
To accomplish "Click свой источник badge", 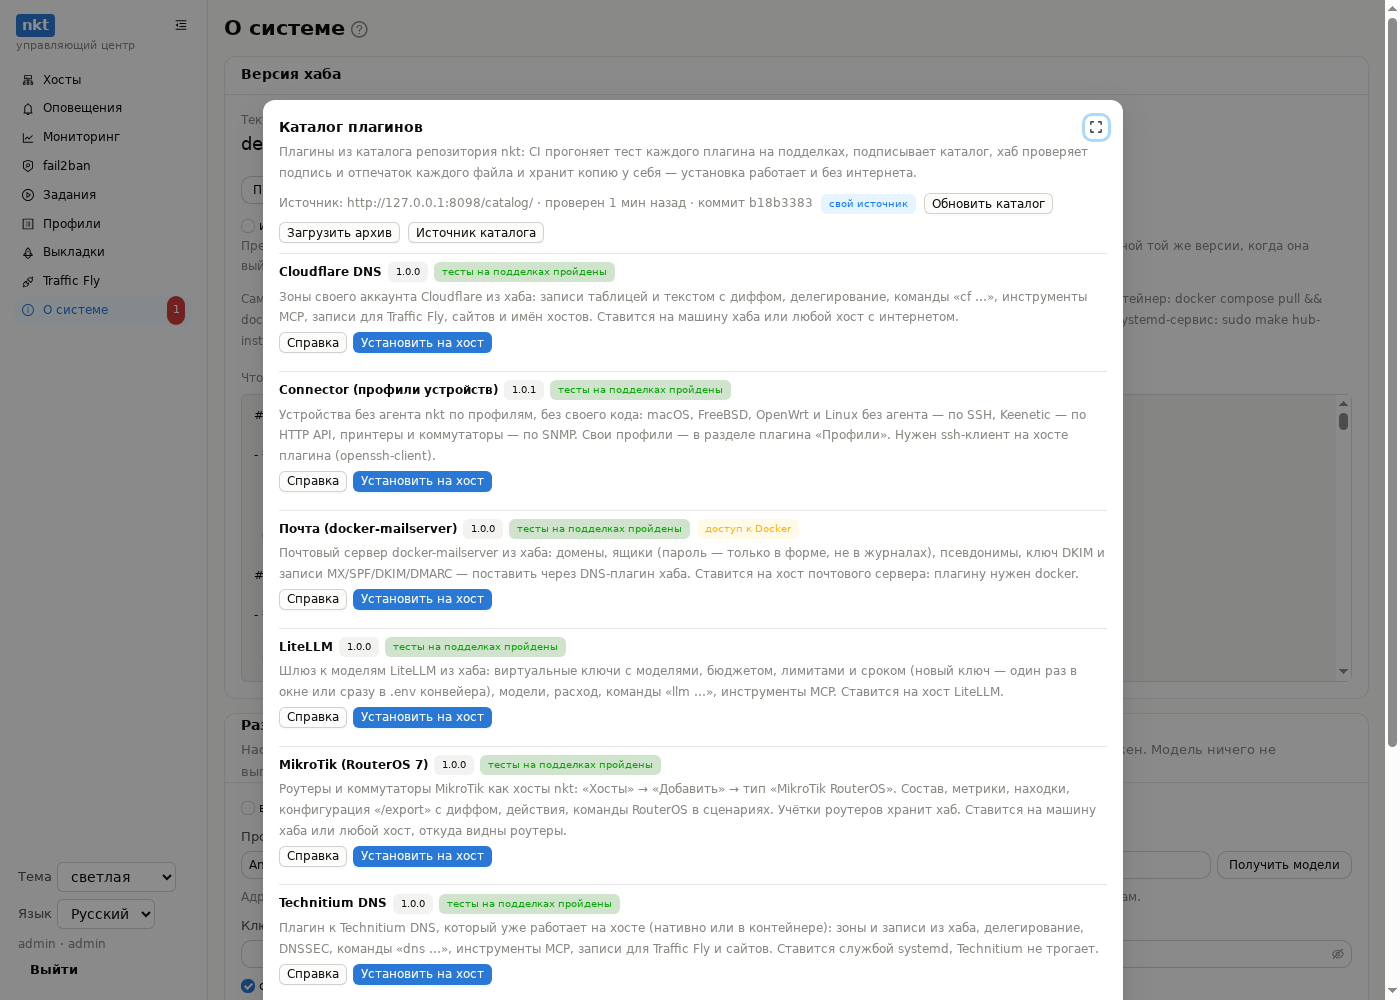I will tap(868, 204).
